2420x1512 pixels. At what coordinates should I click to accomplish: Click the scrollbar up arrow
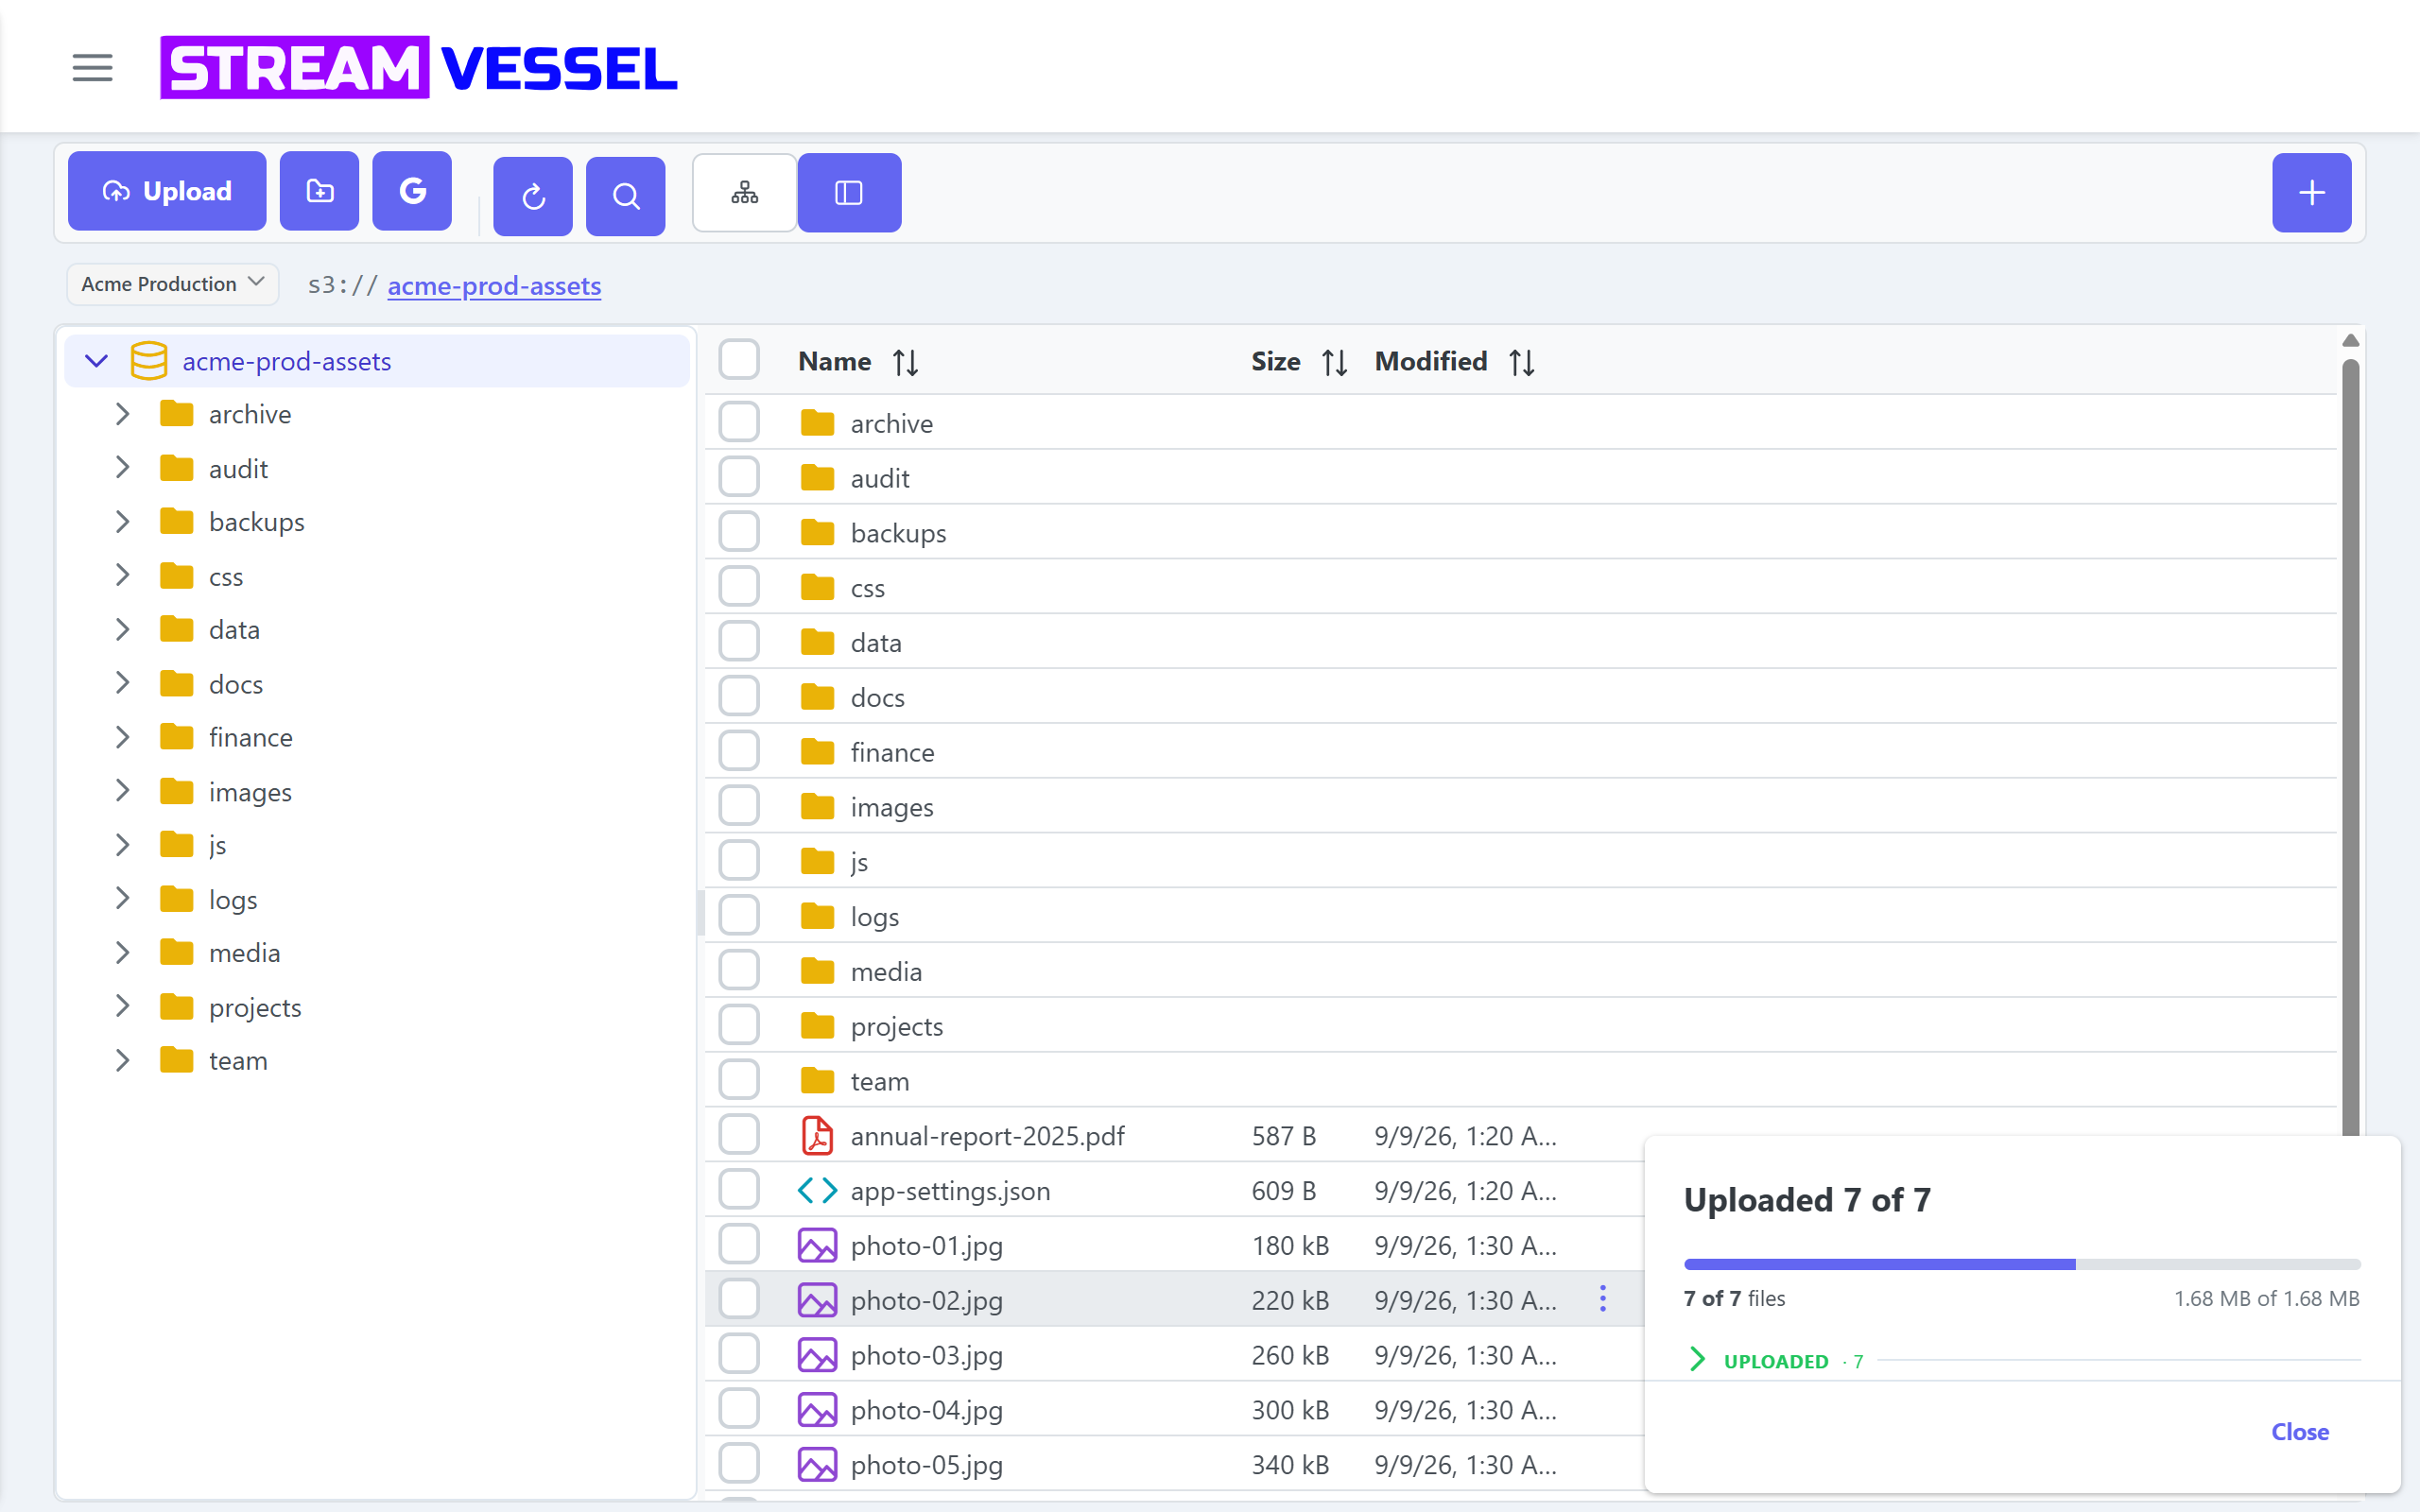coord(2350,341)
